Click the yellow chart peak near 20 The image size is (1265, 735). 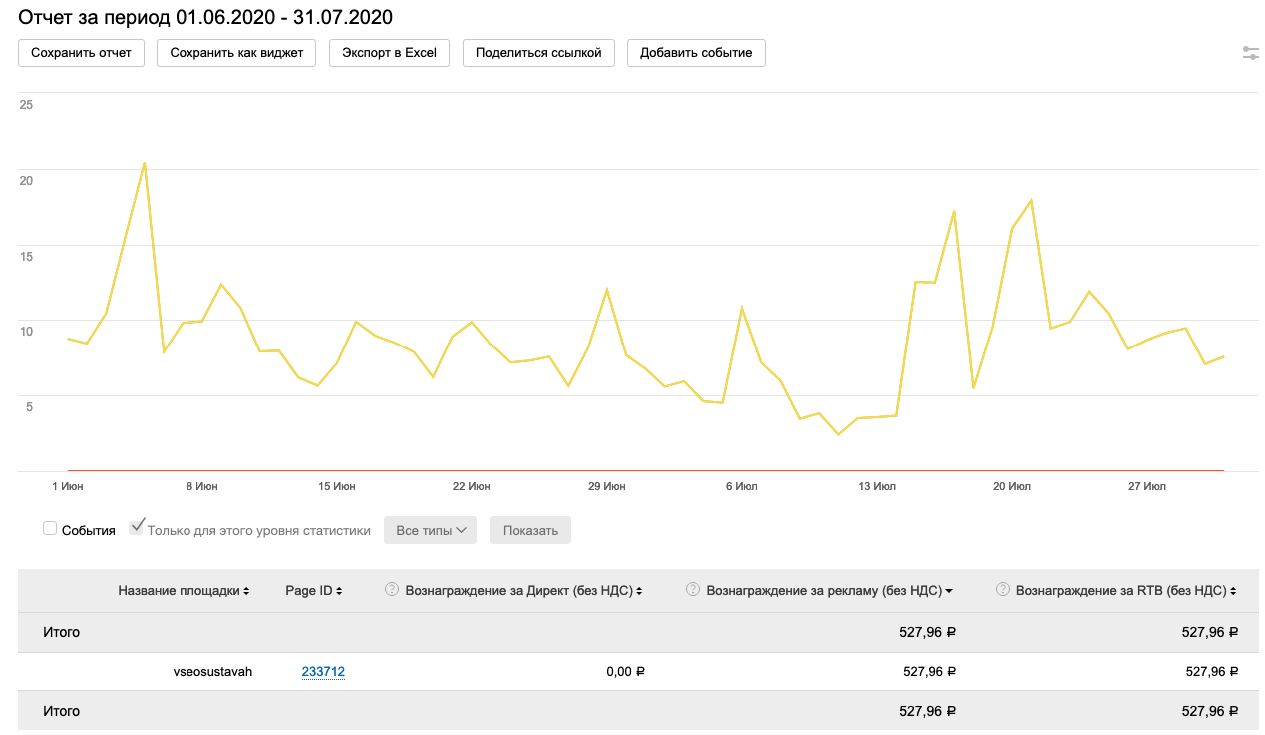(145, 163)
